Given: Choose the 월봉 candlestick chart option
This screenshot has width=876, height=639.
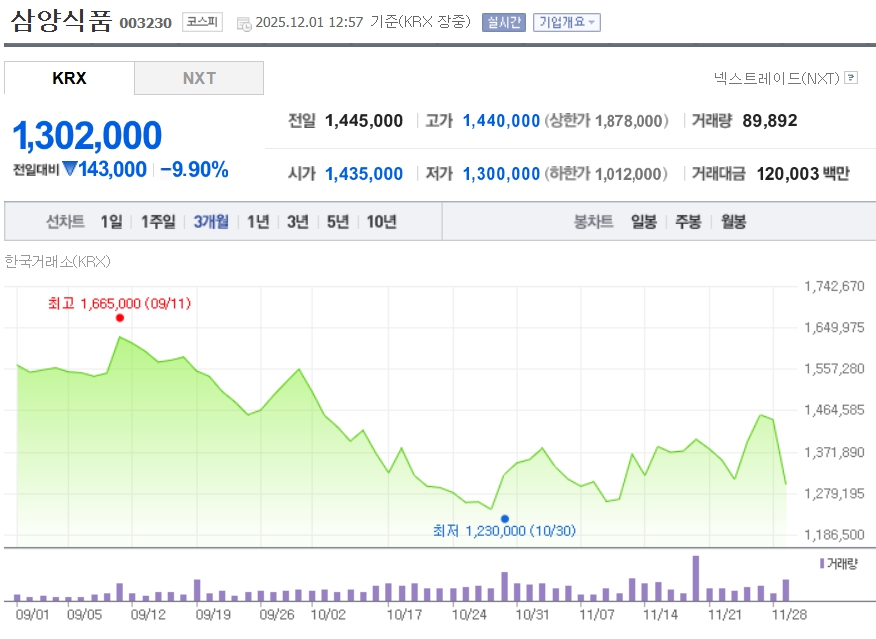Looking at the screenshot, I should click(733, 222).
